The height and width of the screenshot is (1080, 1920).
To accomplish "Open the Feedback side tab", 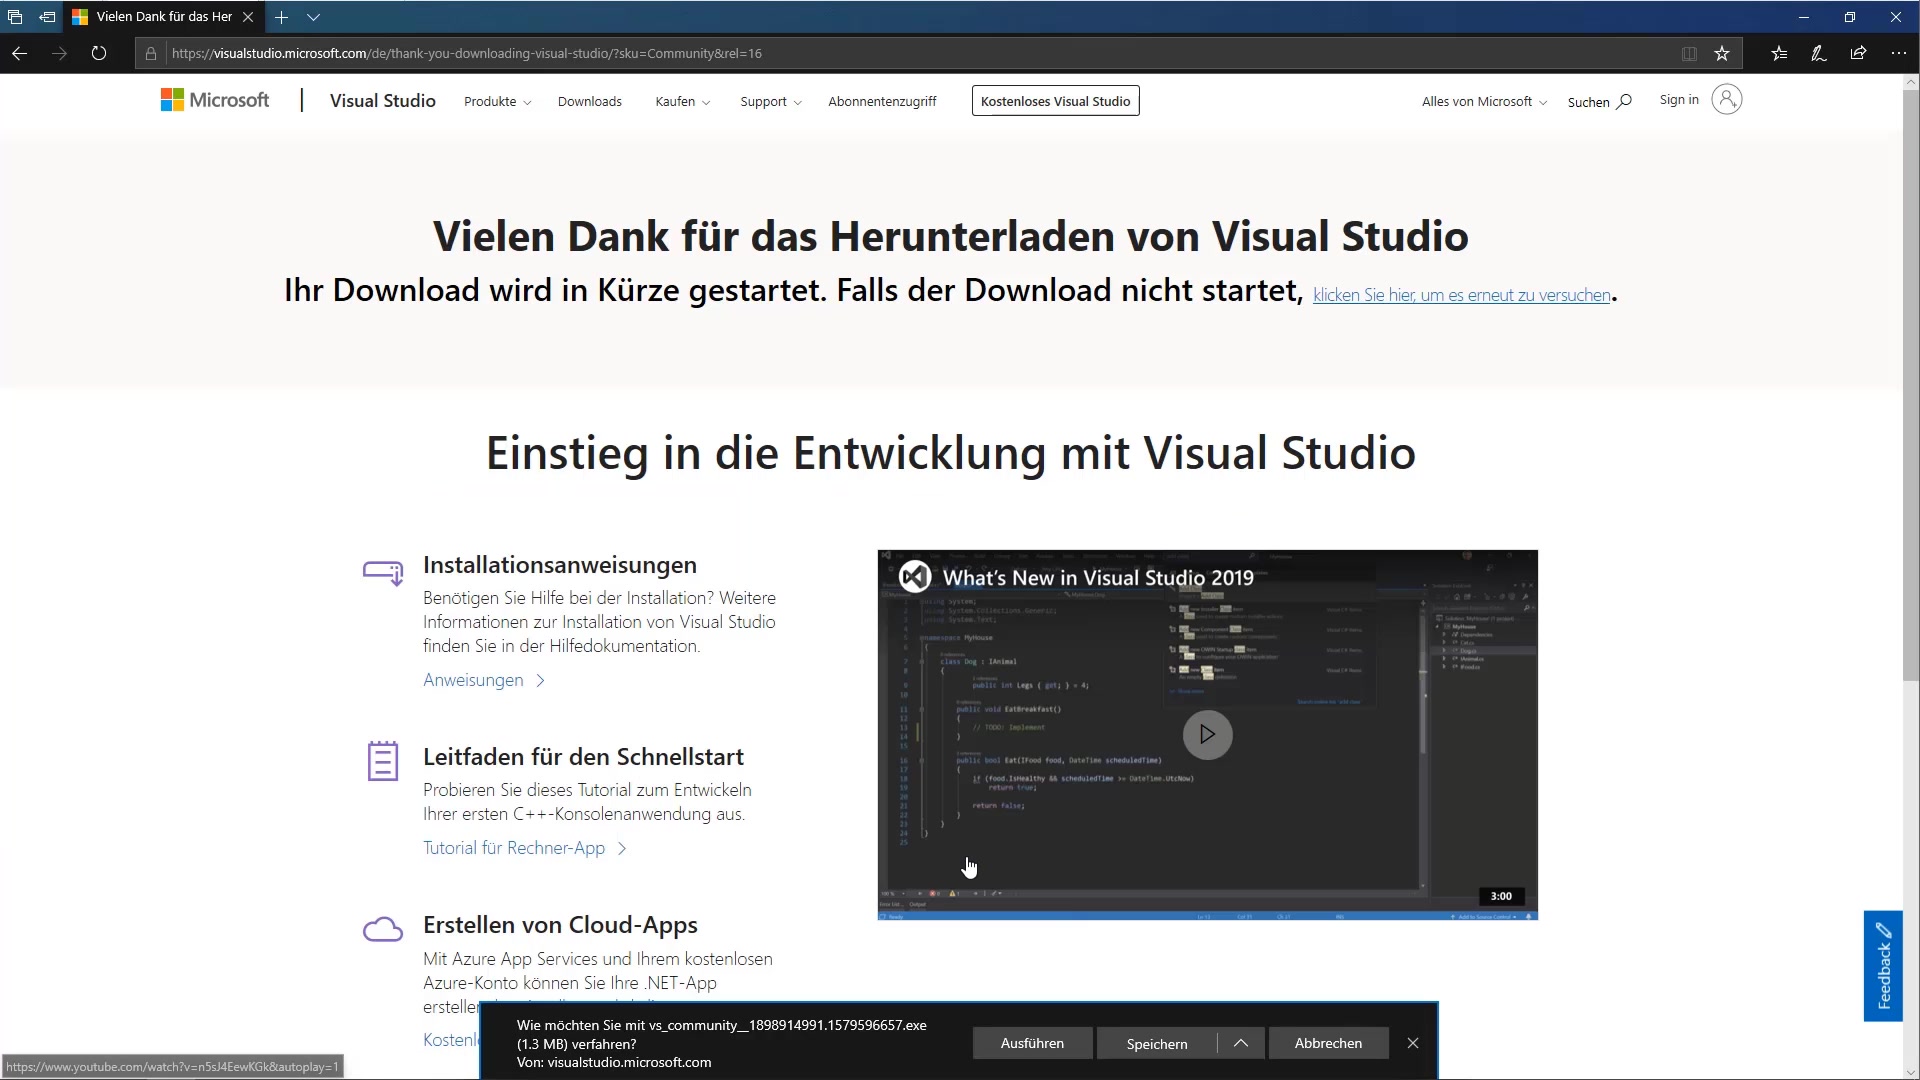I will point(1883,966).
